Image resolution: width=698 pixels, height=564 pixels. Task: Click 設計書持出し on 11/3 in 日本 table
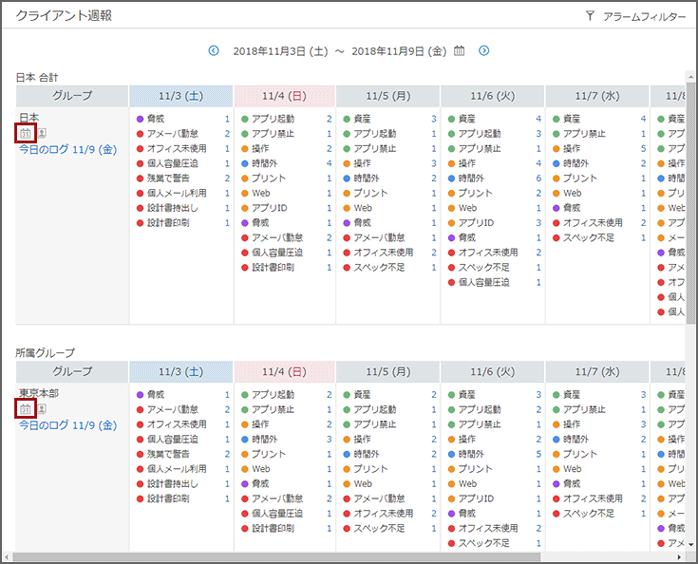point(173,208)
